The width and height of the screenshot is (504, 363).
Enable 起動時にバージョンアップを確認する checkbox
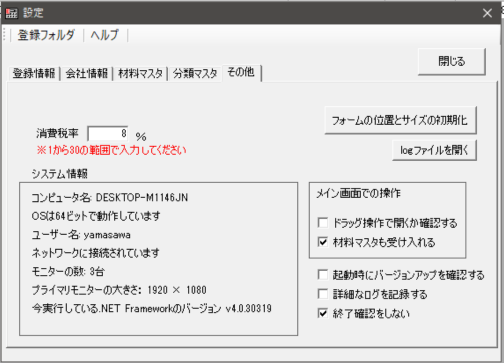[323, 275]
